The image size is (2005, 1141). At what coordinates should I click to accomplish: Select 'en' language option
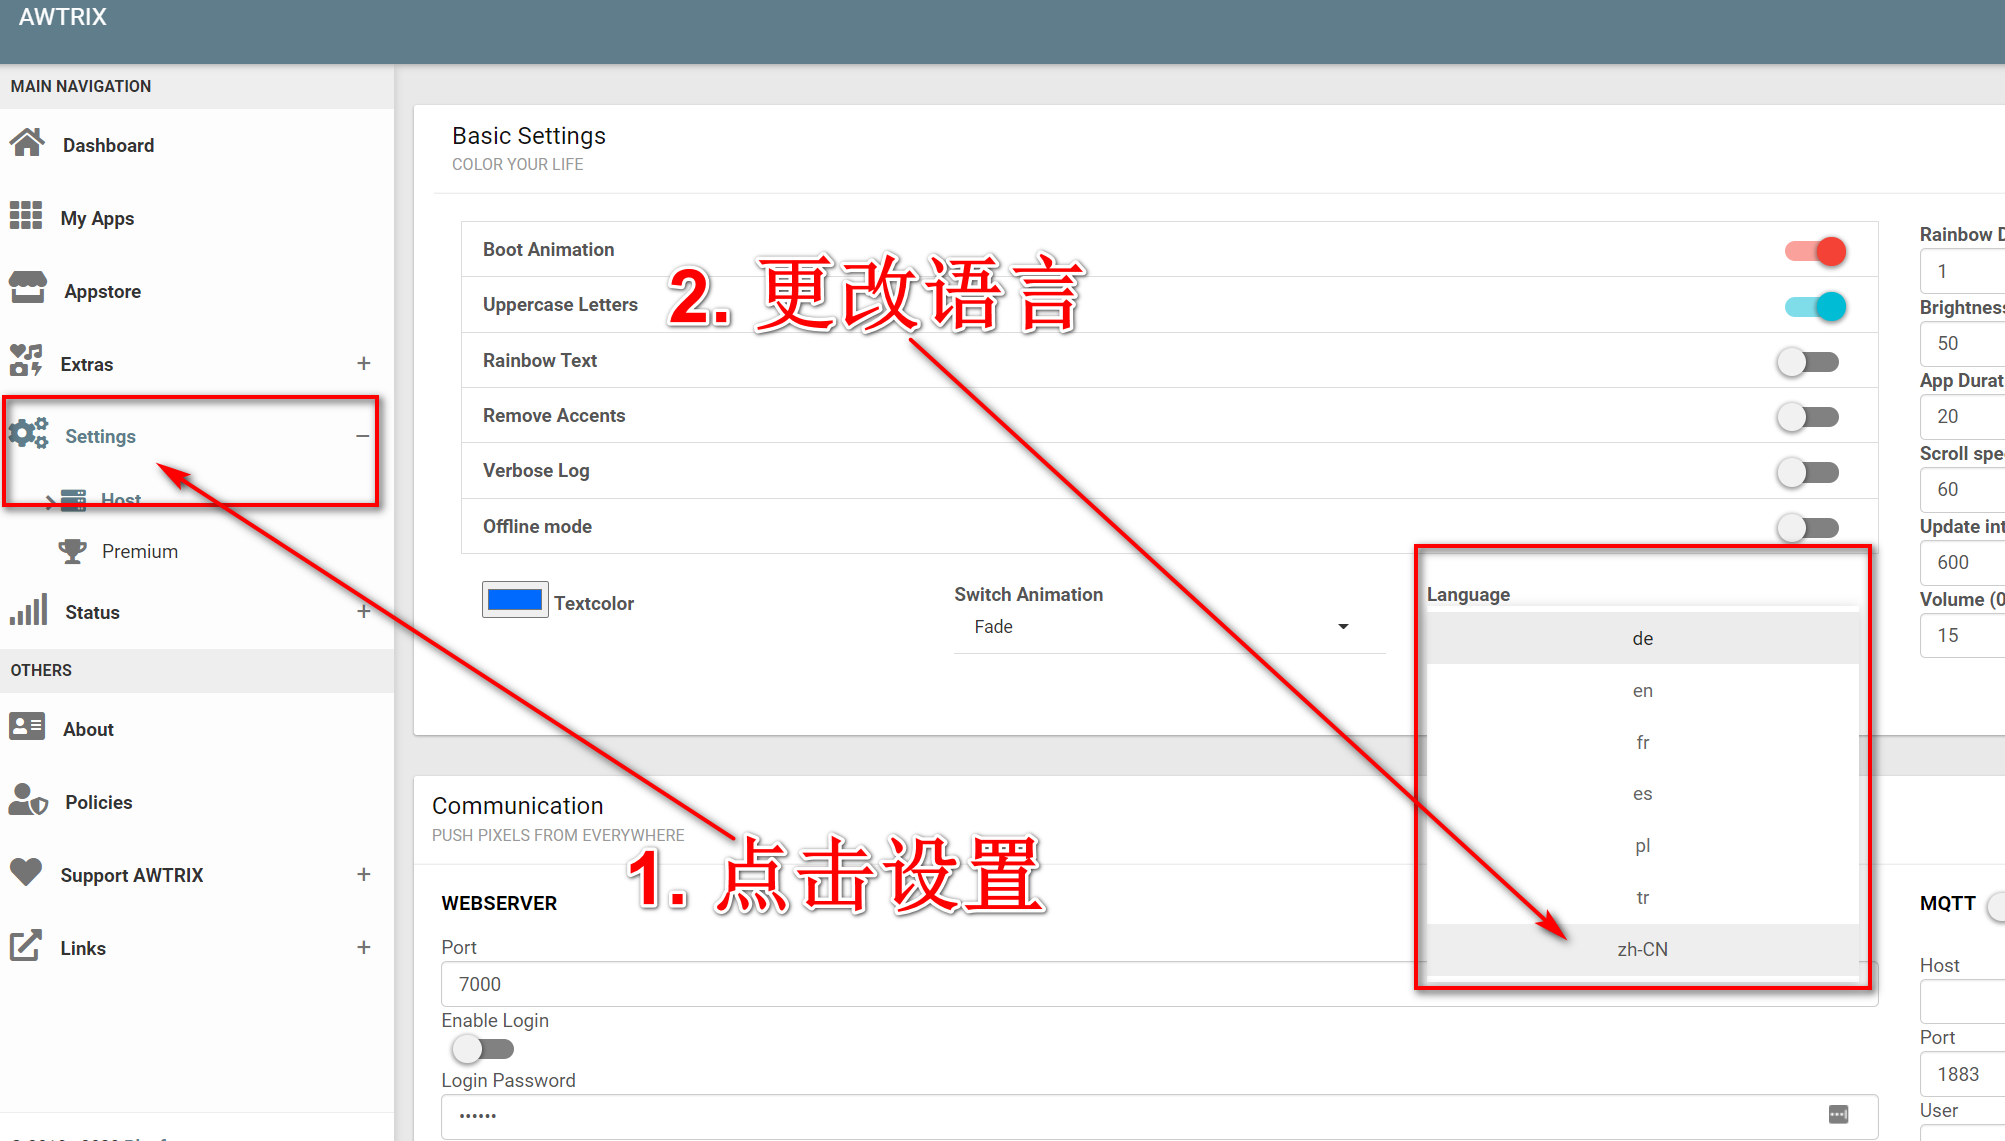click(x=1642, y=690)
